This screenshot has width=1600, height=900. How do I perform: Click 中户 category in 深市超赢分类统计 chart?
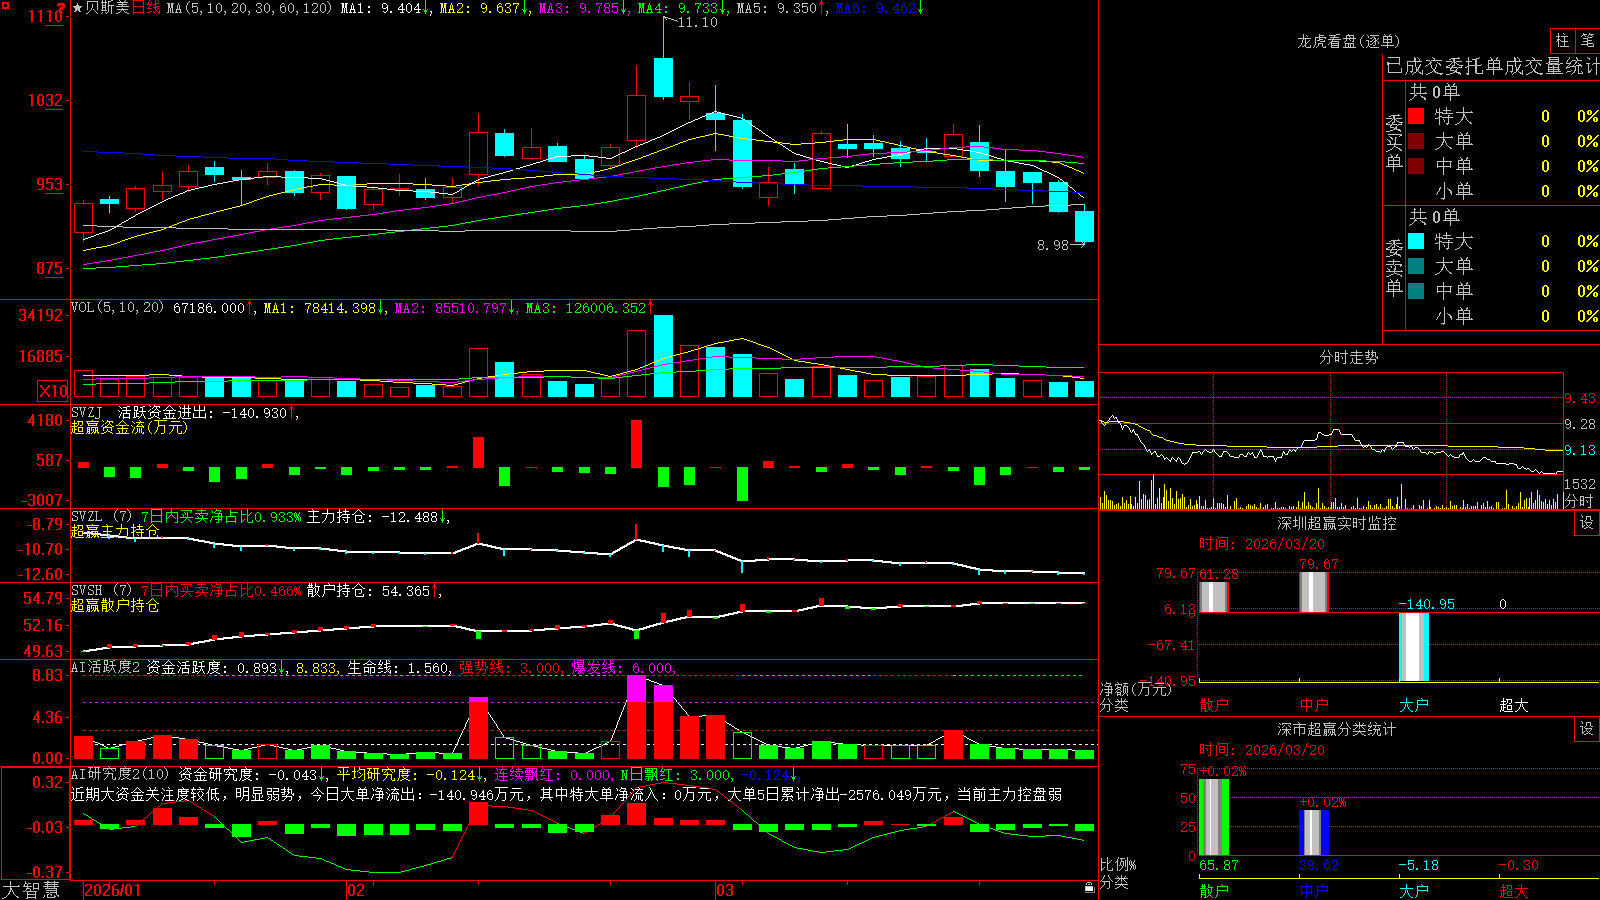tap(1314, 891)
